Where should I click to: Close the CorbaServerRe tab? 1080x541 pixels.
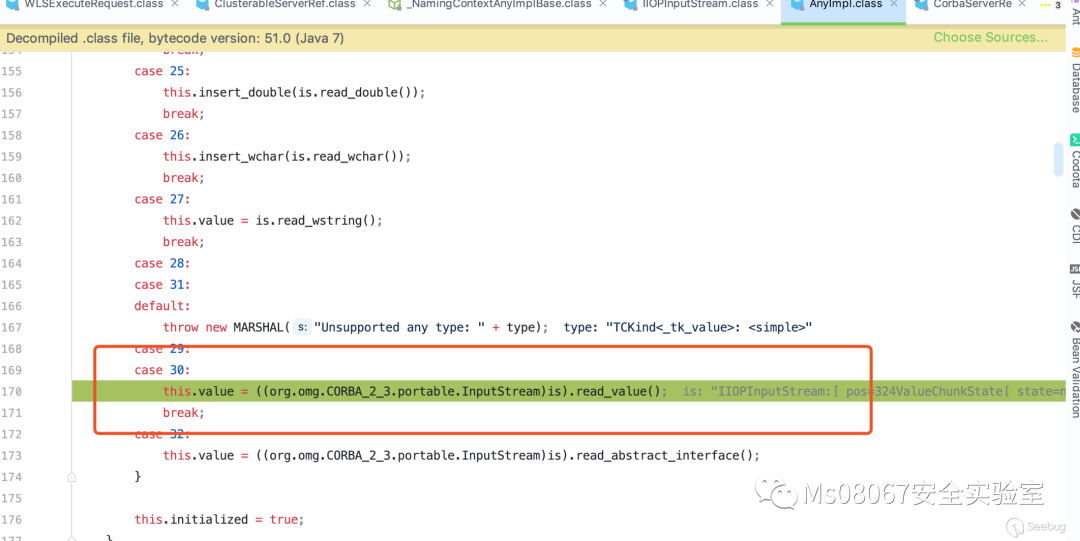pyautogui.click(x=1022, y=4)
